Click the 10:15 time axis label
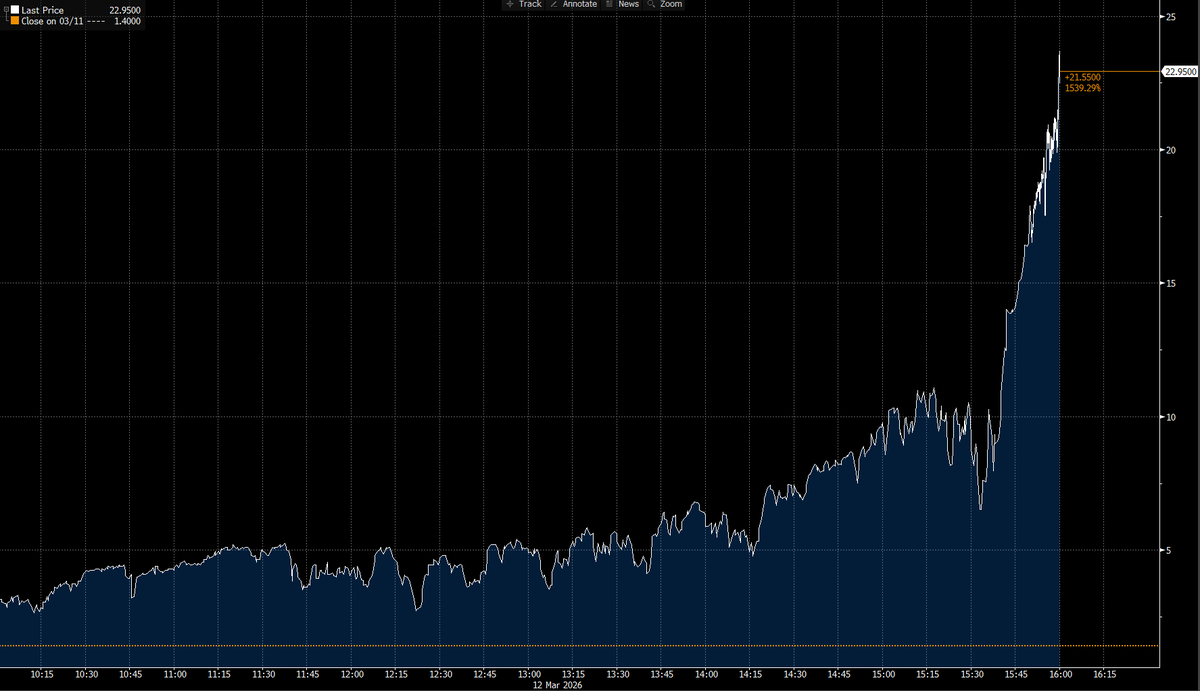Image resolution: width=1200 pixels, height=691 pixels. (42, 674)
